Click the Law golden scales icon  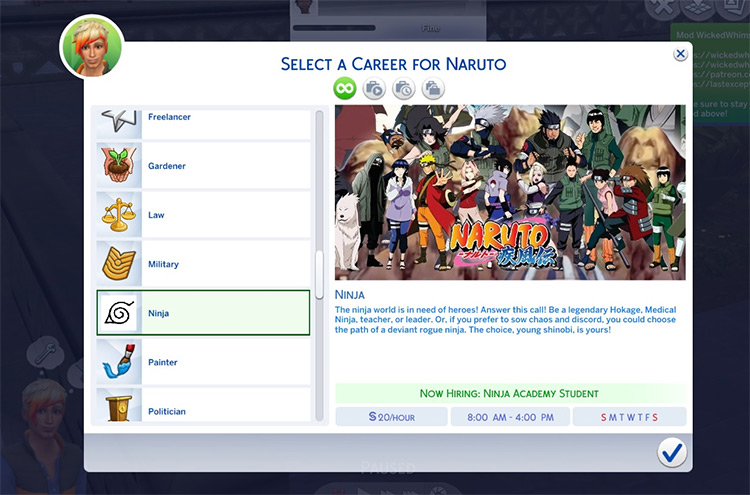click(x=119, y=215)
